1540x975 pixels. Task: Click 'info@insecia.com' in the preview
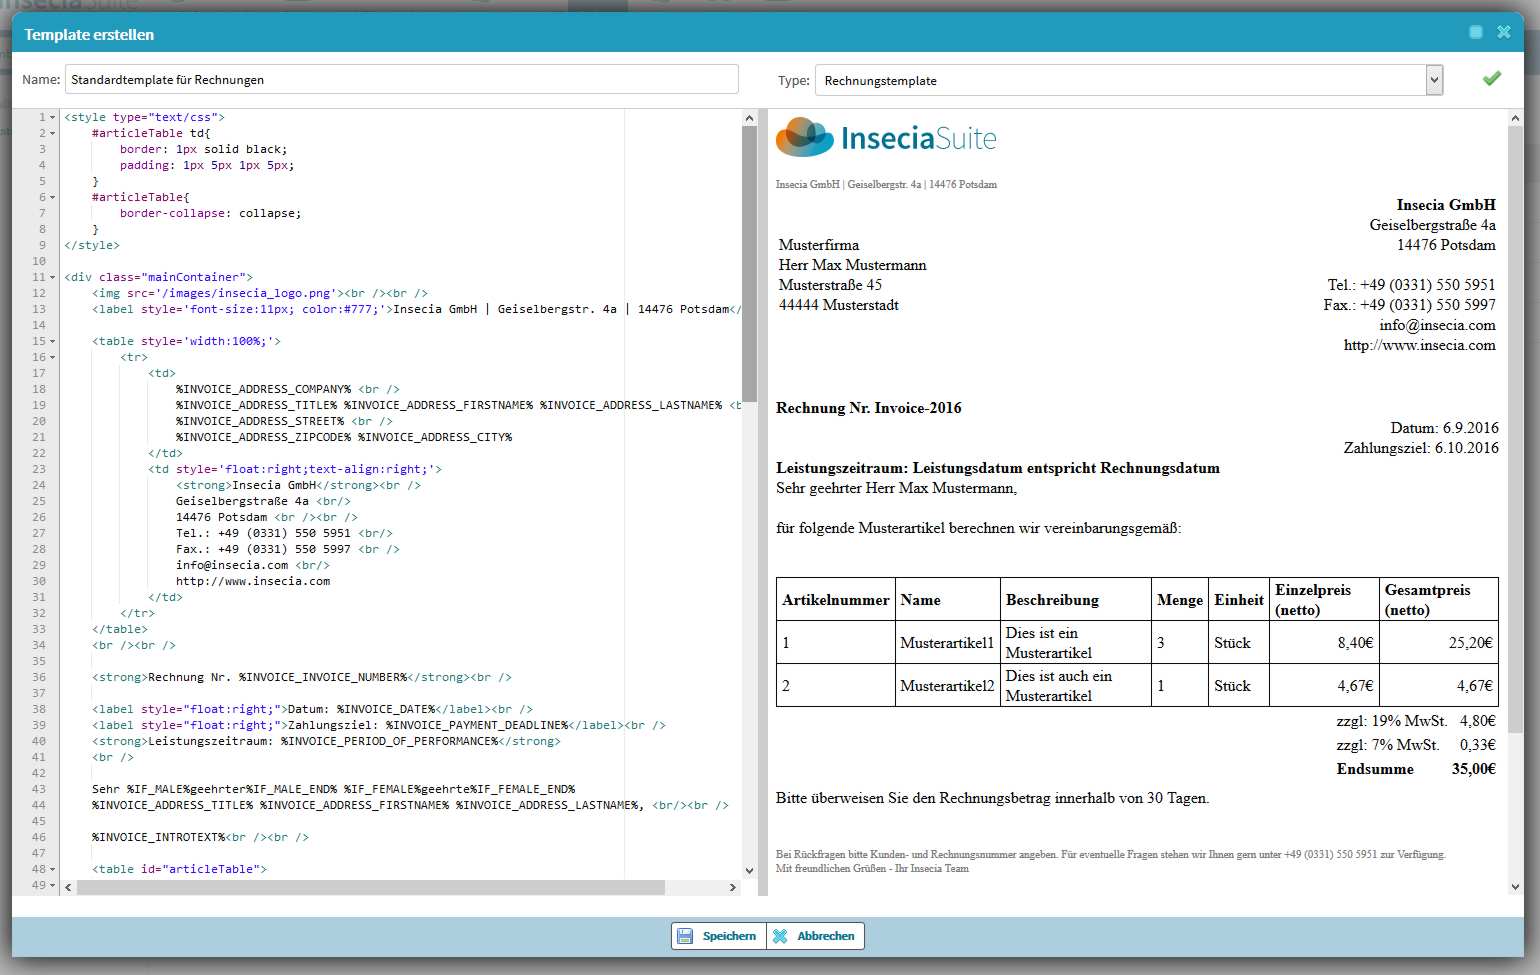1437,325
